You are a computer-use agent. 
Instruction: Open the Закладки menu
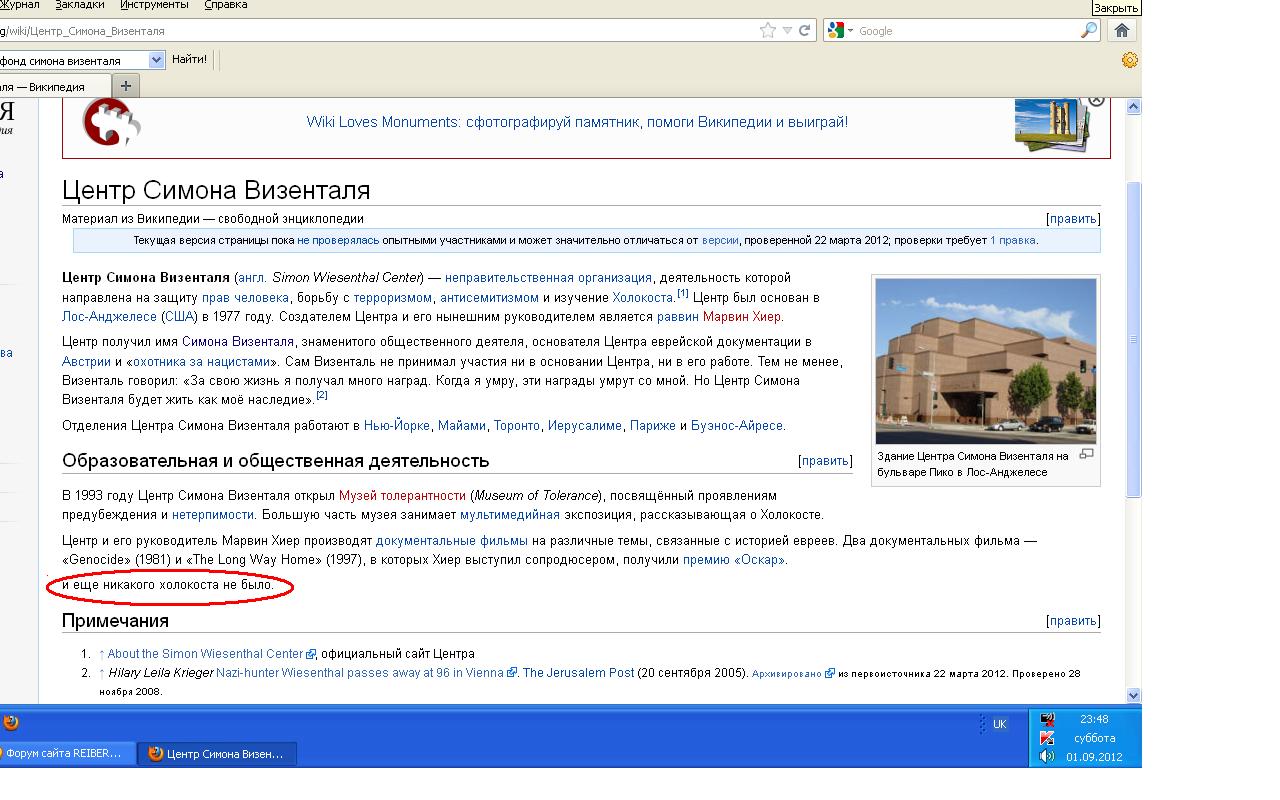(x=79, y=5)
